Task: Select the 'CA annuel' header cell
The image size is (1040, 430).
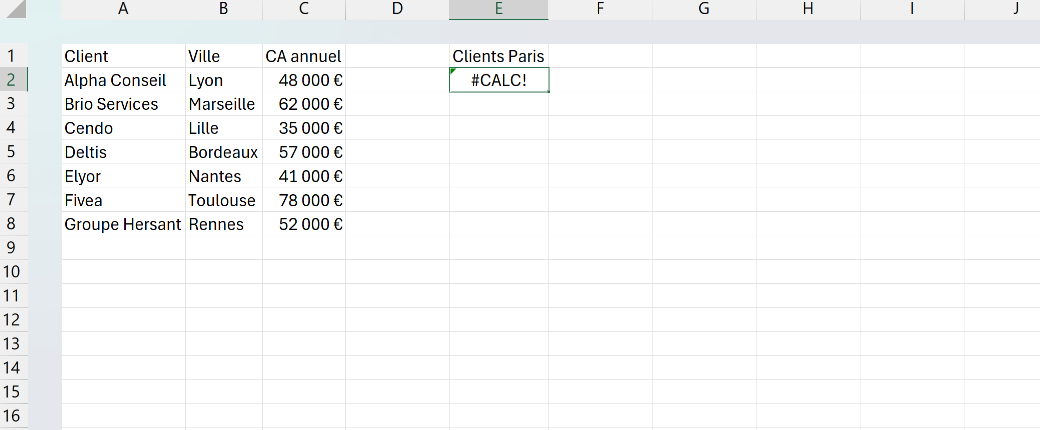Action: (x=304, y=56)
